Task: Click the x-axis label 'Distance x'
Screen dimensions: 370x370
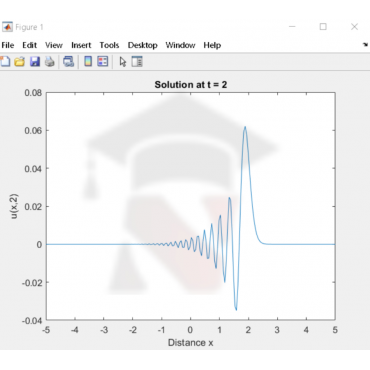Action: coord(191,343)
